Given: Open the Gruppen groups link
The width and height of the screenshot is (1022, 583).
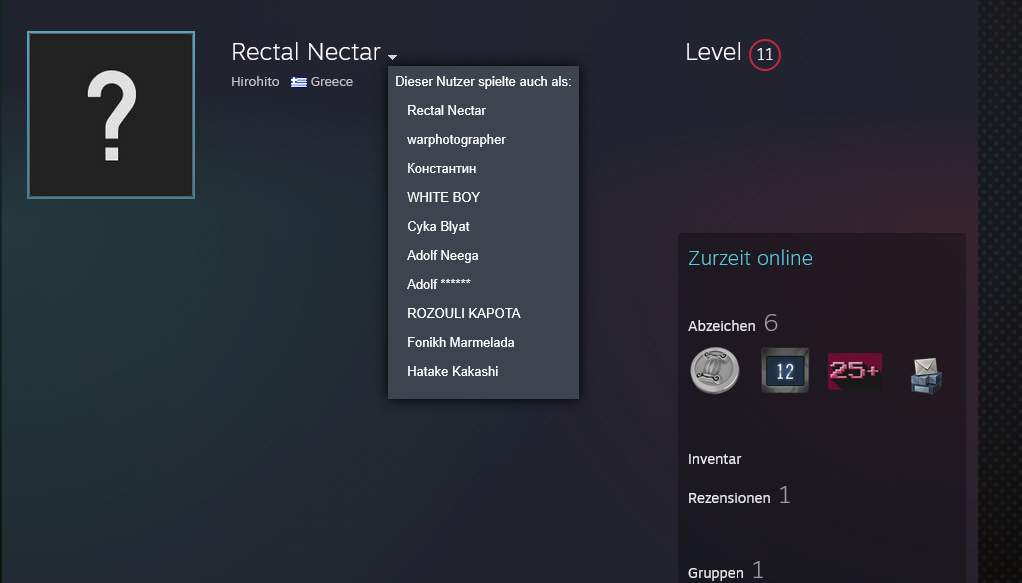Looking at the screenshot, I should (716, 573).
